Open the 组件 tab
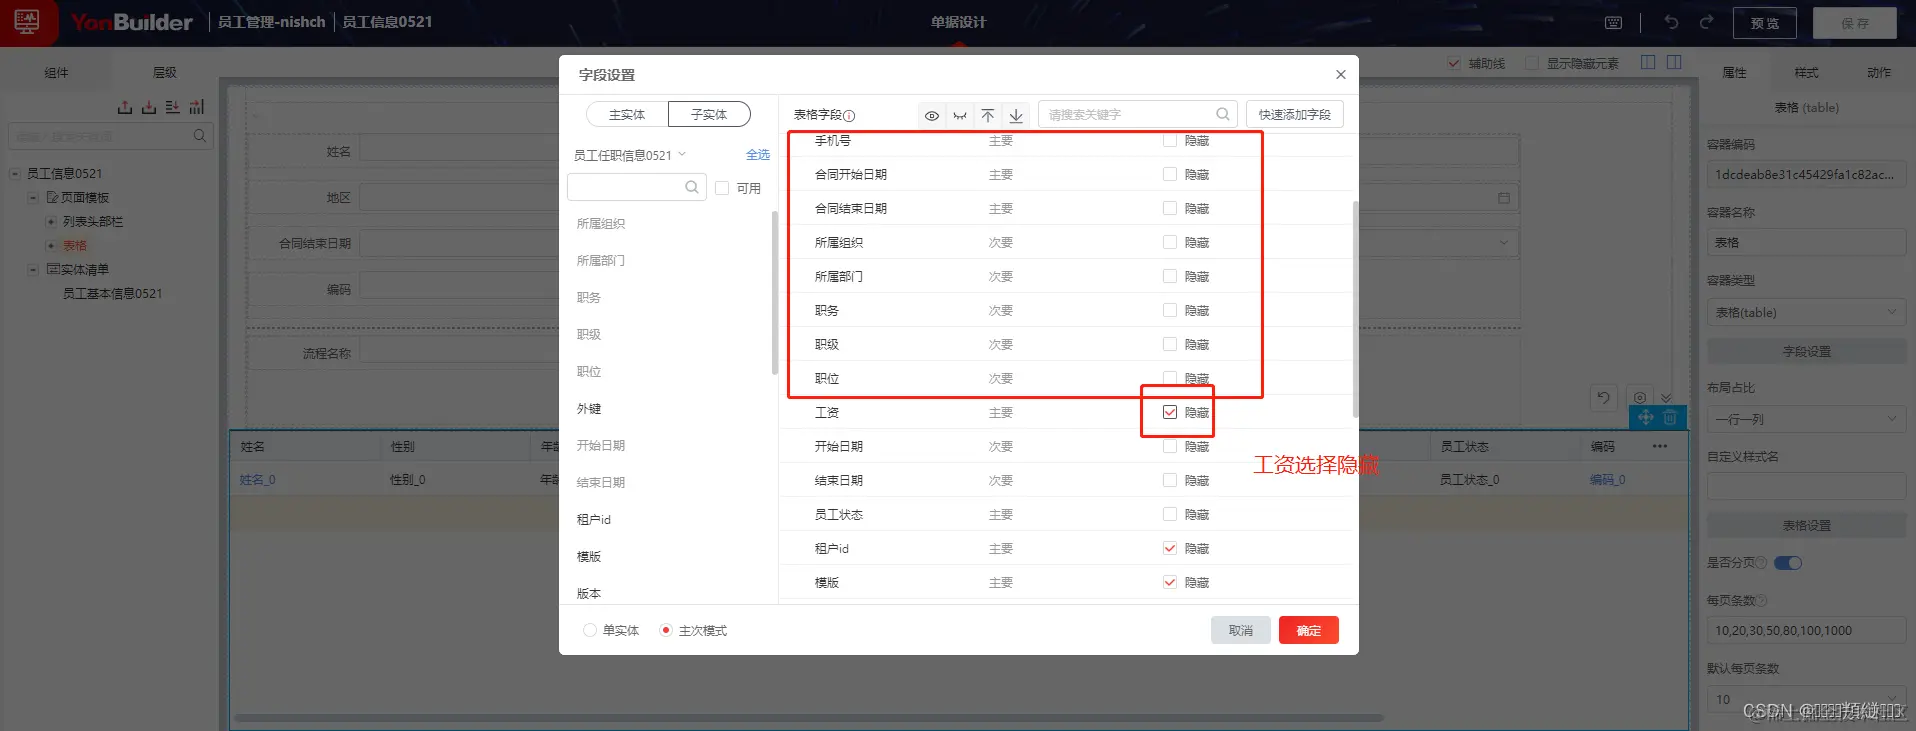Image resolution: width=1916 pixels, height=731 pixels. [56, 72]
